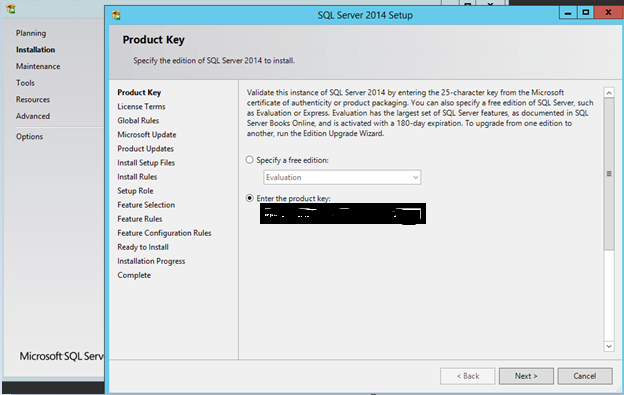The width and height of the screenshot is (624, 395).
Task: Open the Evaluation edition dropdown
Action: pos(342,177)
